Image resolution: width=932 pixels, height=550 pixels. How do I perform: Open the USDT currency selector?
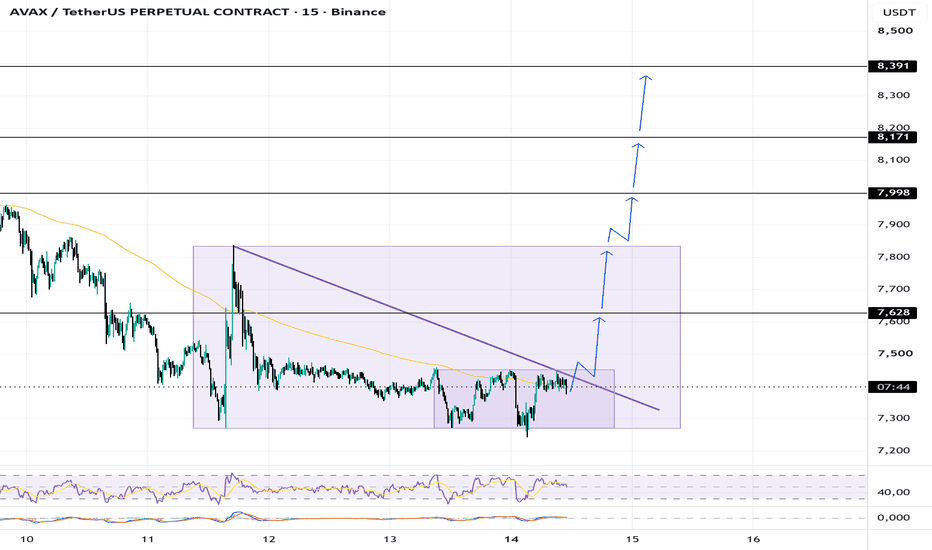point(899,12)
